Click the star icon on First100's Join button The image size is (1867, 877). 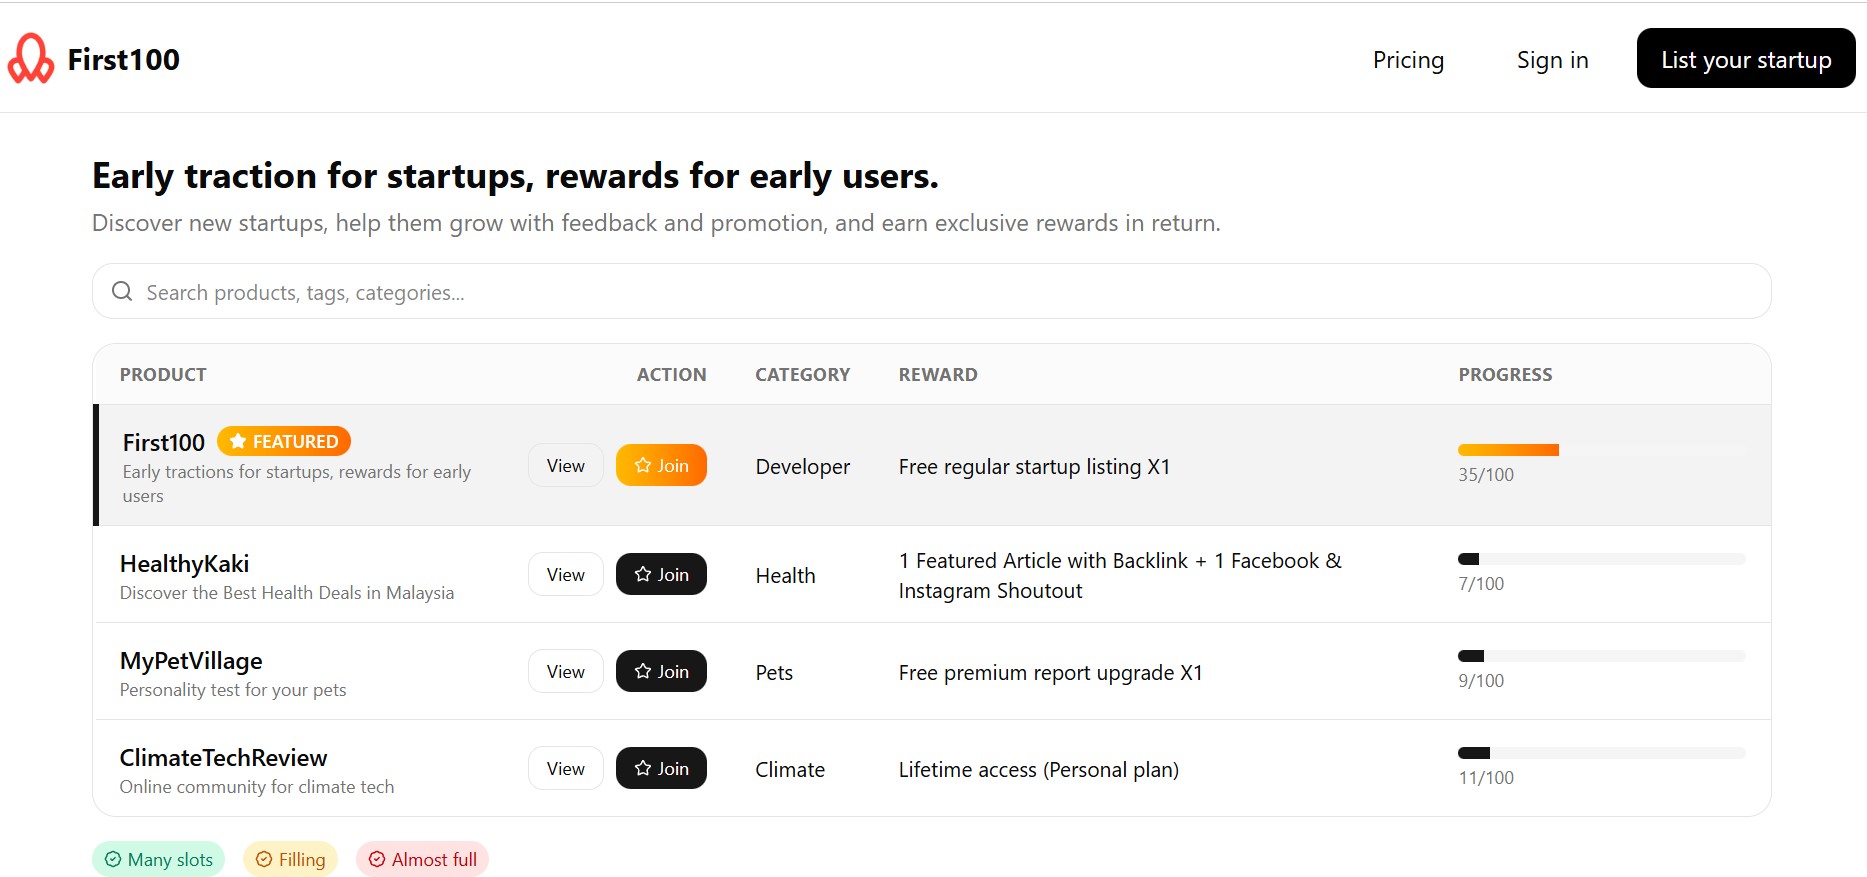(x=643, y=466)
